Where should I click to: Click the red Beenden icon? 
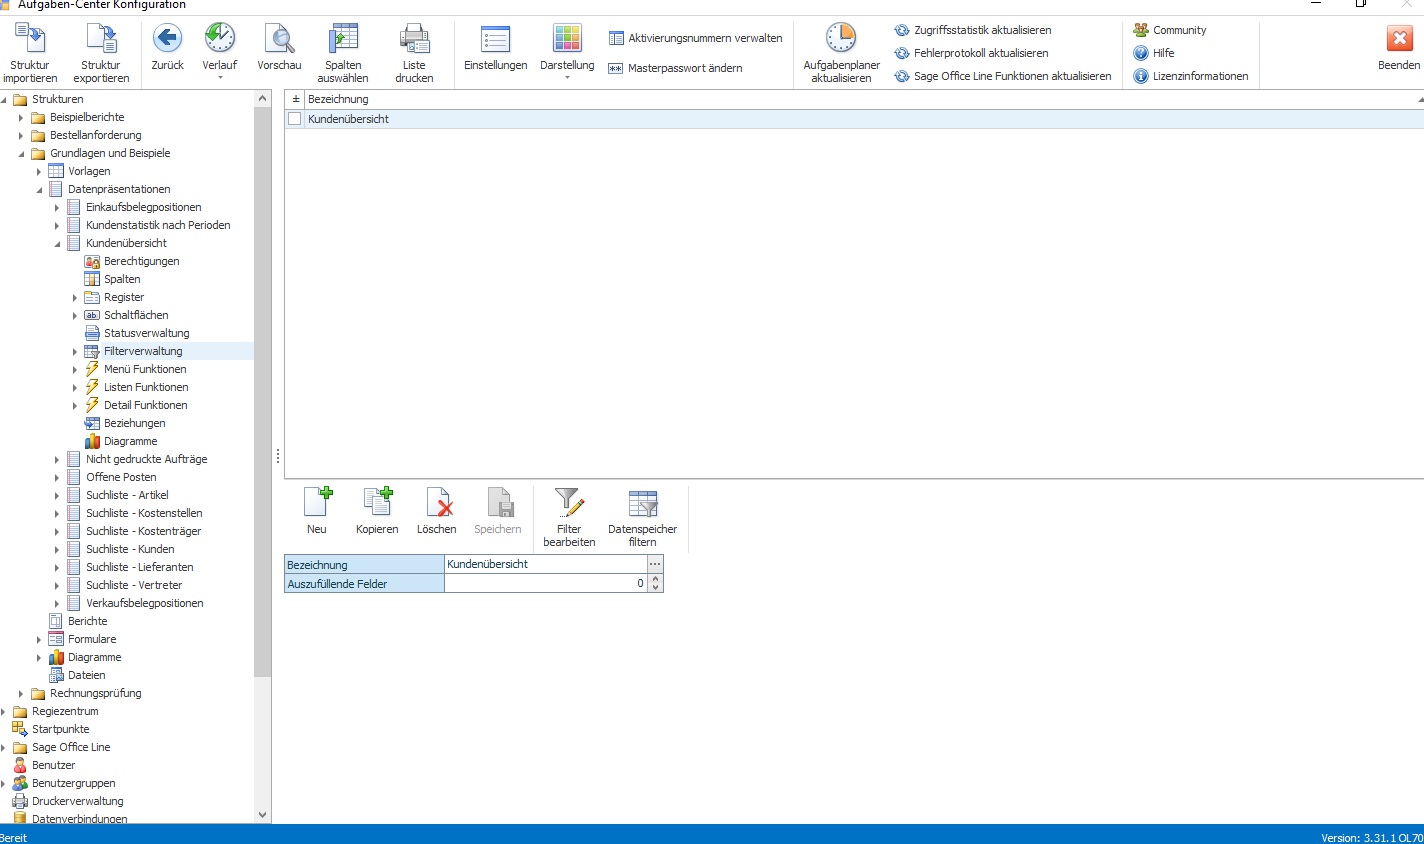coord(1399,39)
